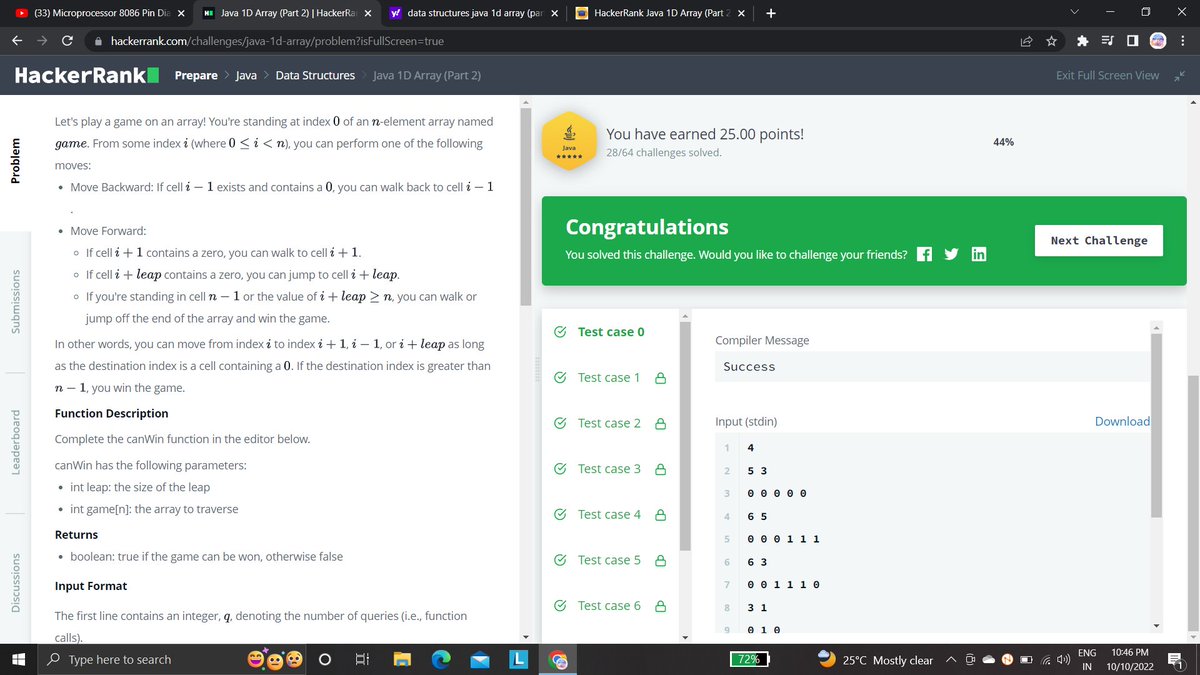The width and height of the screenshot is (1200, 675).
Task: Open the Submissions side tab
Action: point(15,300)
